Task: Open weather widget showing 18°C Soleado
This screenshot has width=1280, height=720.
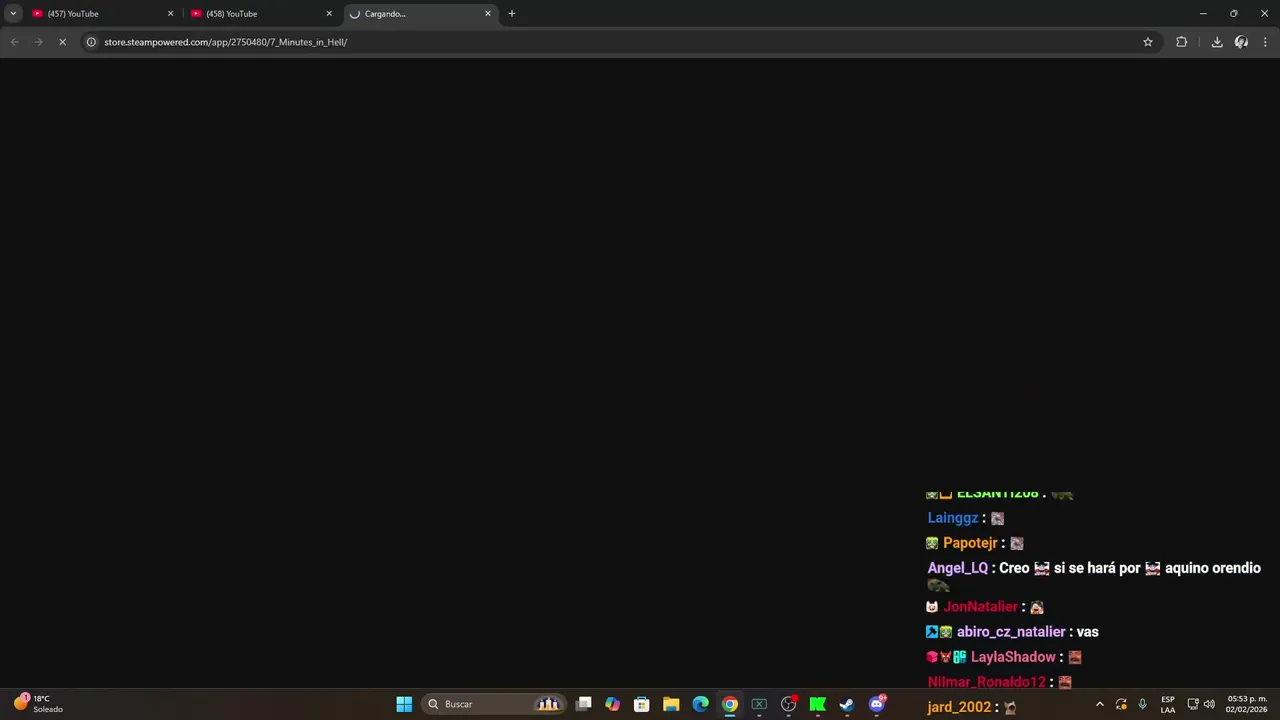Action: (40, 704)
